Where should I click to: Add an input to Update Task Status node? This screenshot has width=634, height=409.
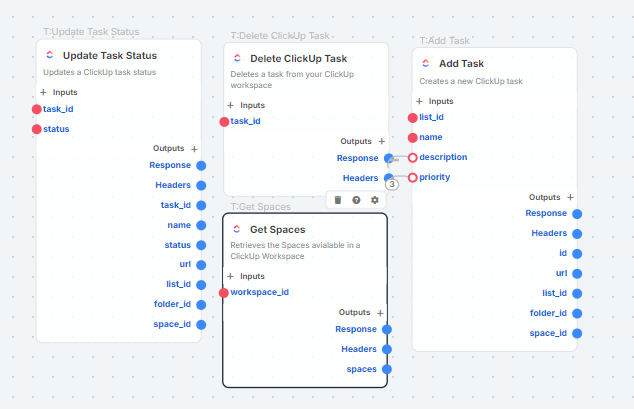(43, 92)
